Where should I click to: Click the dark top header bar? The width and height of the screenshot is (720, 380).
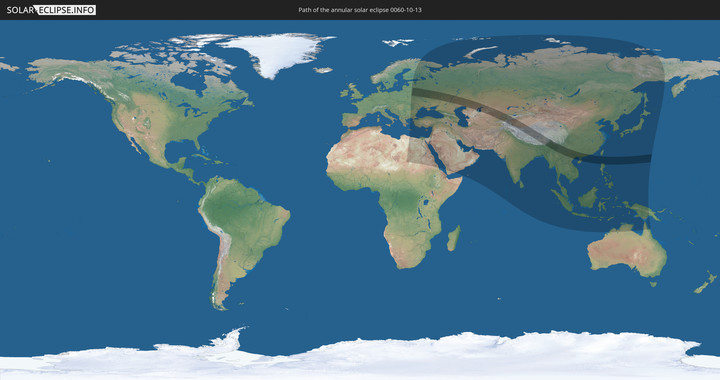[x=360, y=10]
